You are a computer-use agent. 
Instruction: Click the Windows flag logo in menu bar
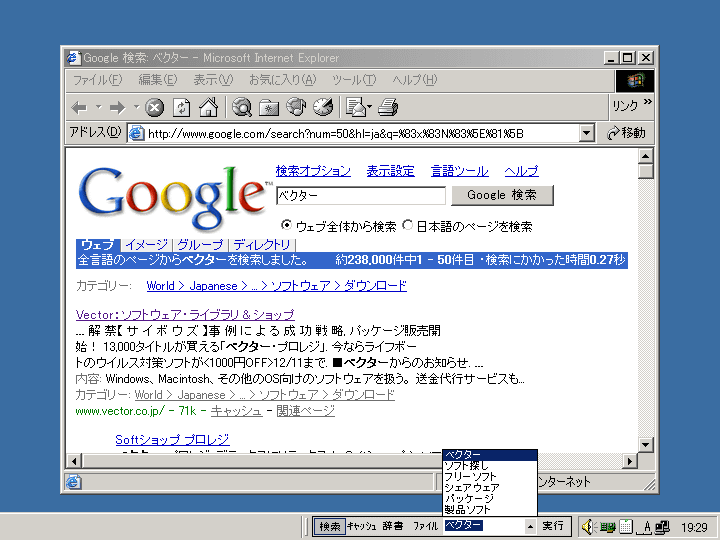pyautogui.click(x=635, y=81)
